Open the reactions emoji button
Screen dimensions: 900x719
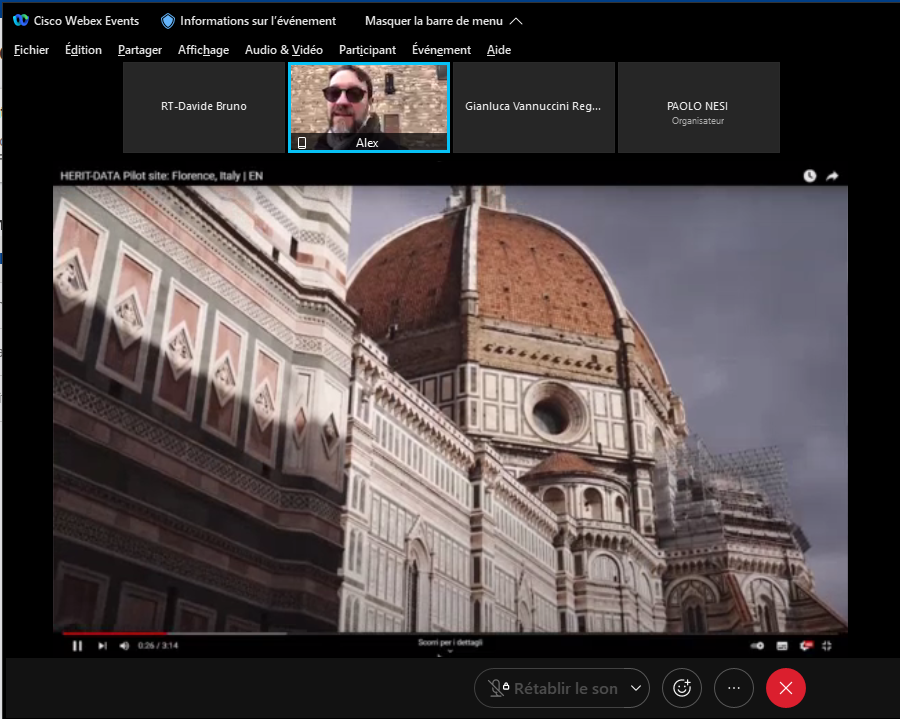click(682, 688)
